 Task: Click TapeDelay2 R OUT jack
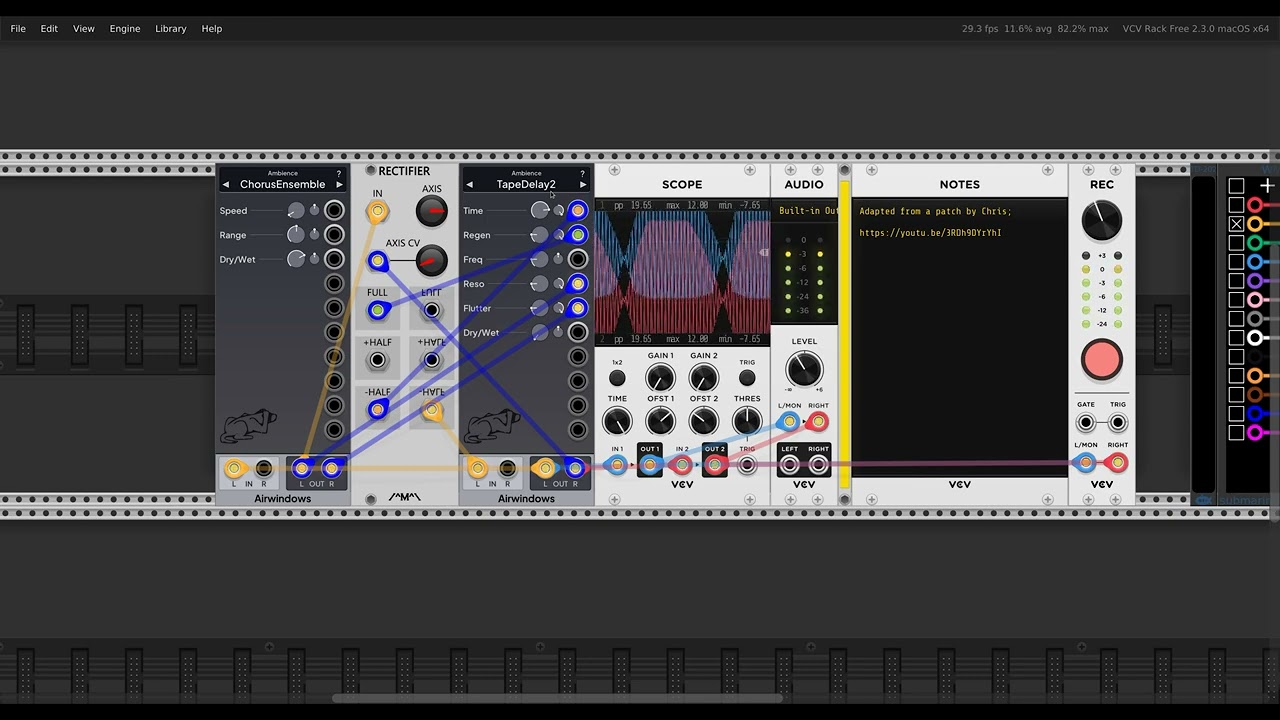tap(574, 468)
